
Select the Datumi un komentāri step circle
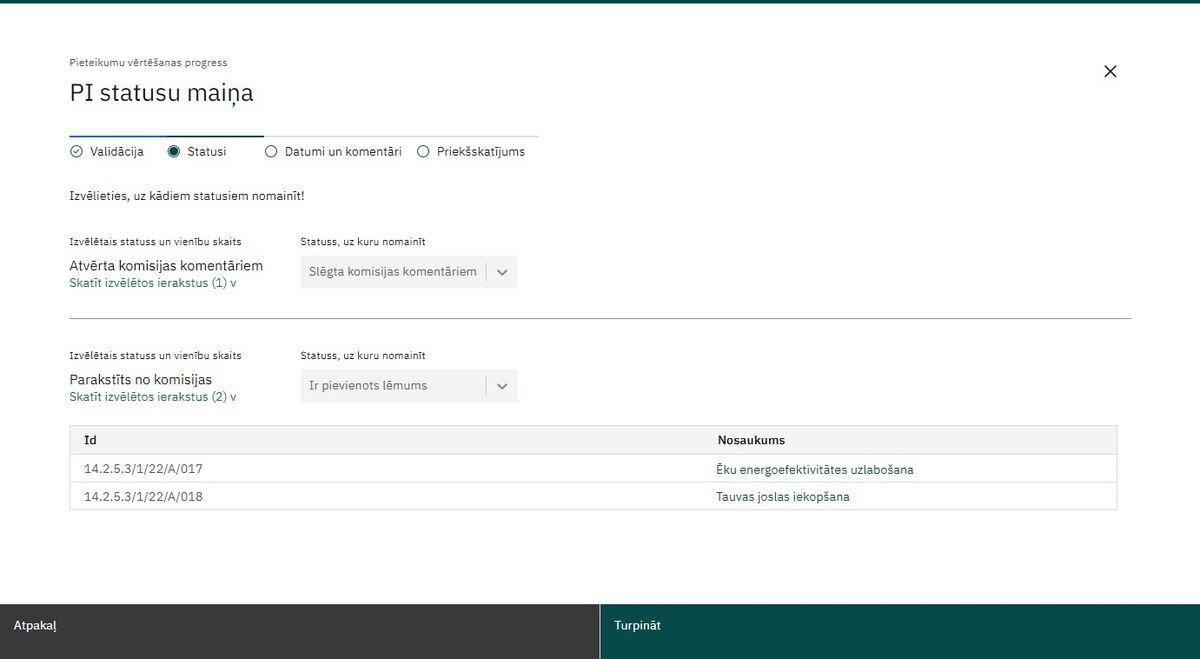(x=271, y=152)
